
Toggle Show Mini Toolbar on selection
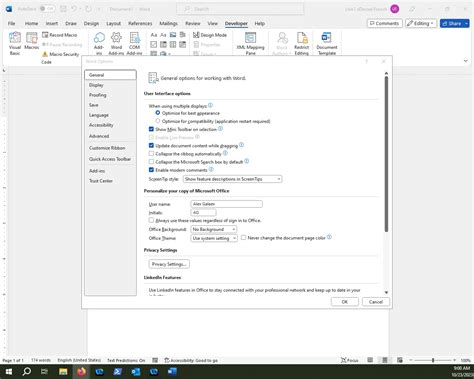click(151, 129)
